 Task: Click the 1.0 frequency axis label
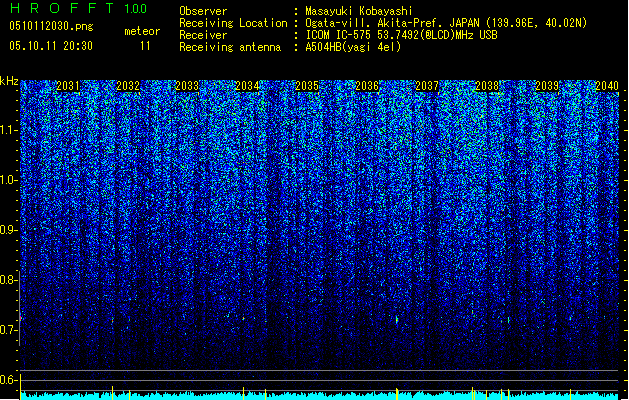pos(8,180)
